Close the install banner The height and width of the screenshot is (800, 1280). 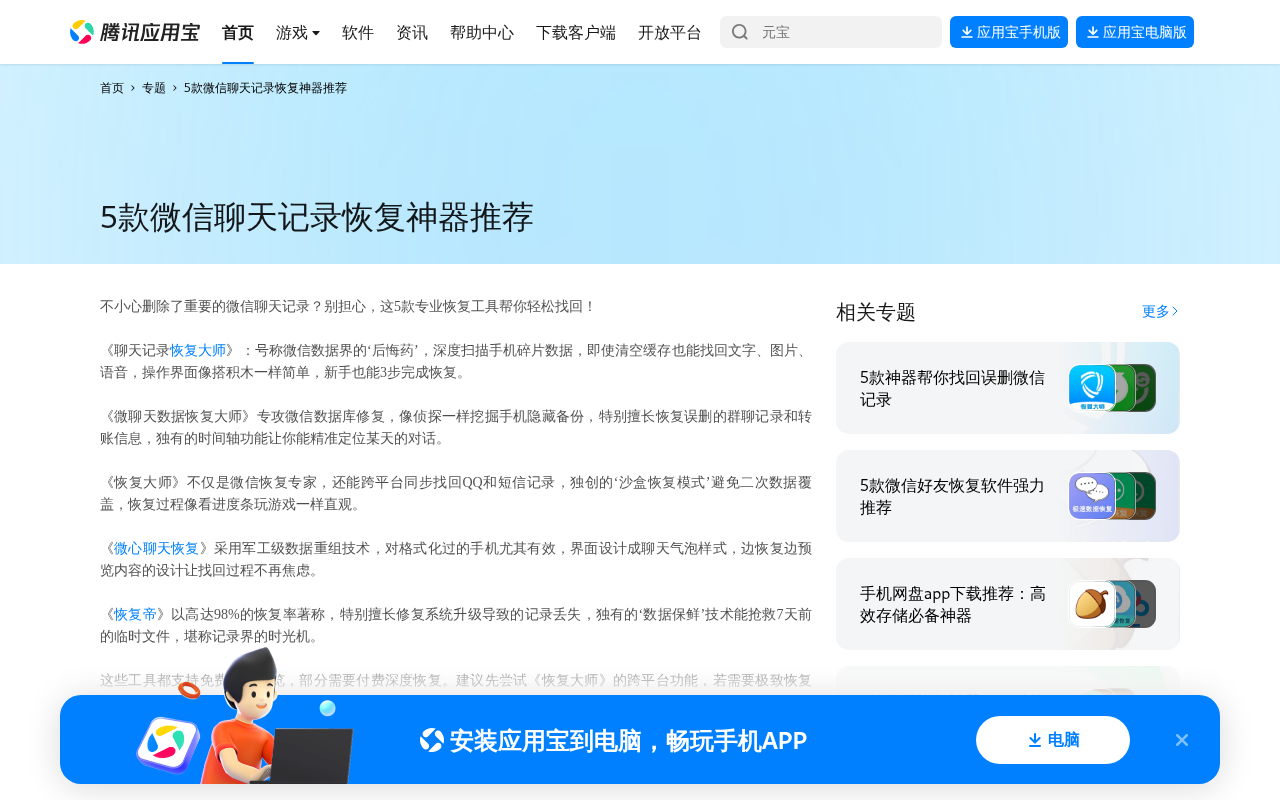tap(1182, 740)
